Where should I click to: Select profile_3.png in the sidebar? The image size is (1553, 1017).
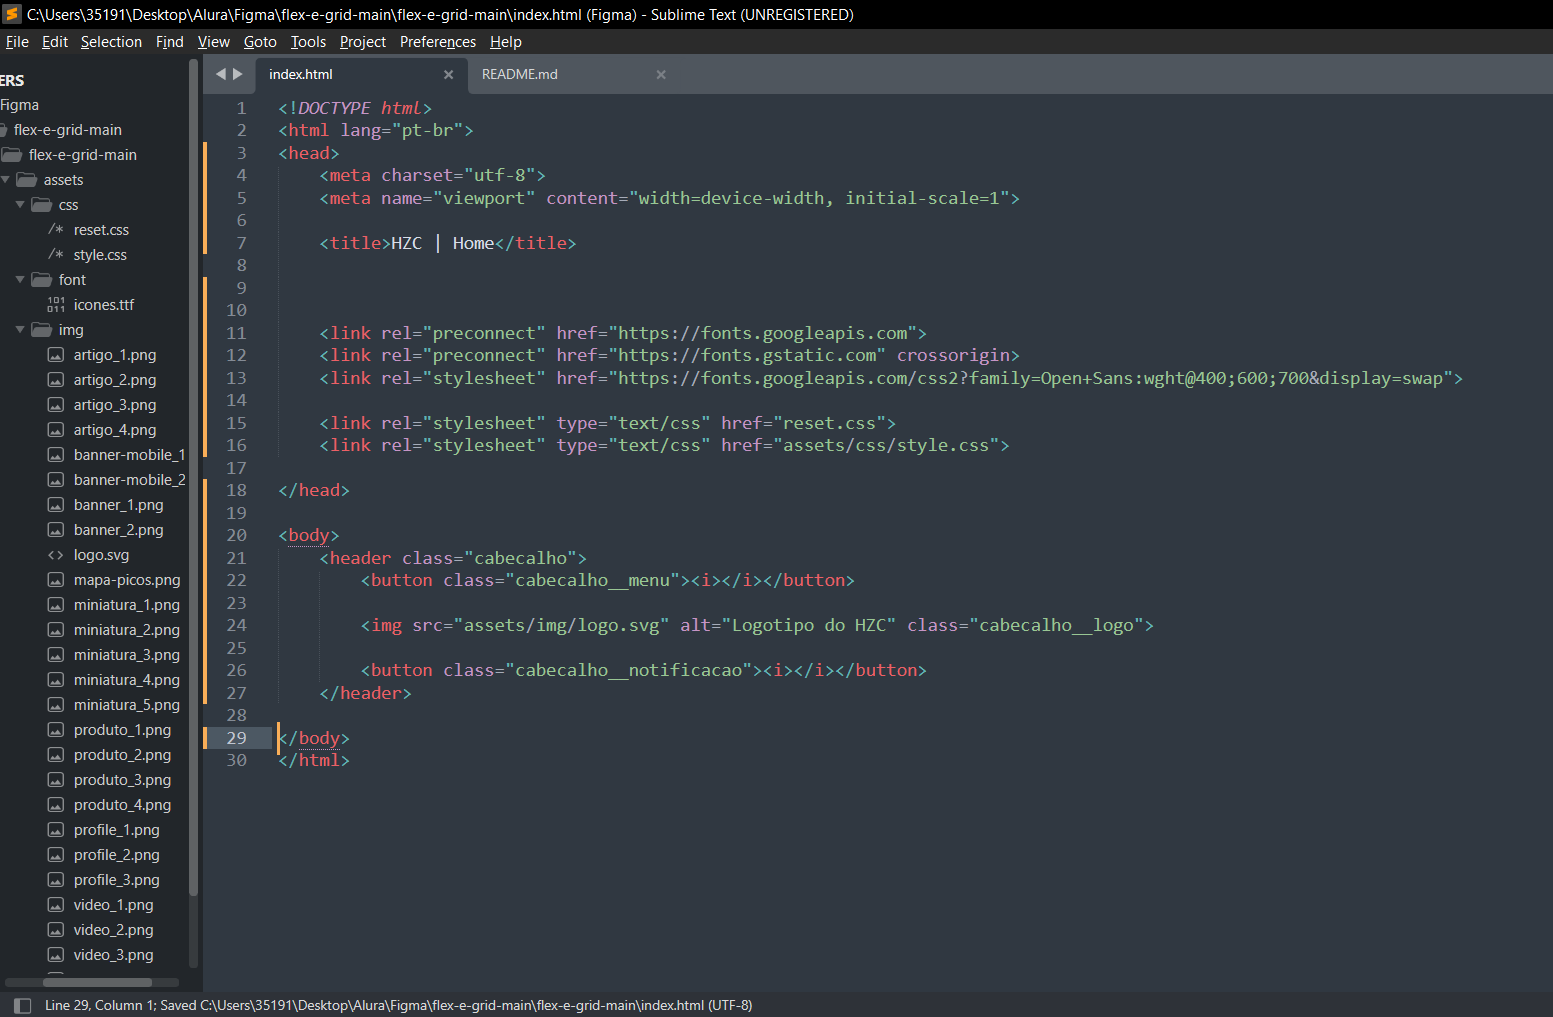(x=116, y=880)
